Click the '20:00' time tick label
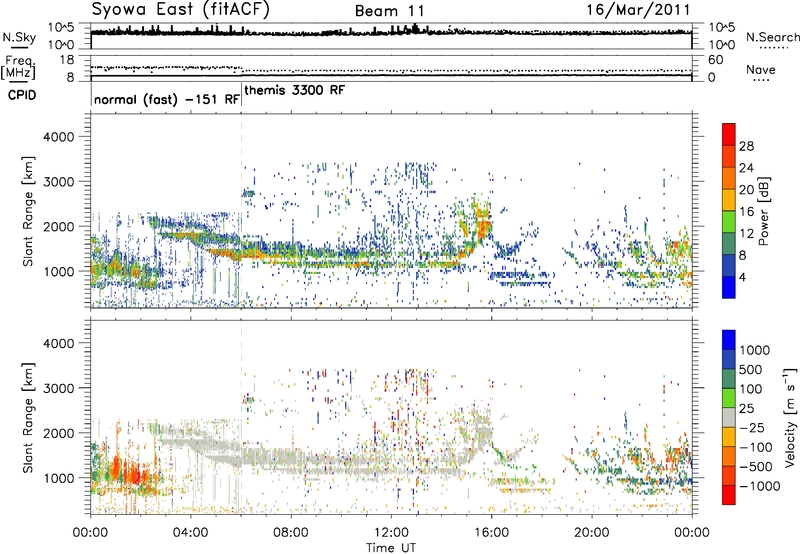Screen dimensions: 800x554 591,533
